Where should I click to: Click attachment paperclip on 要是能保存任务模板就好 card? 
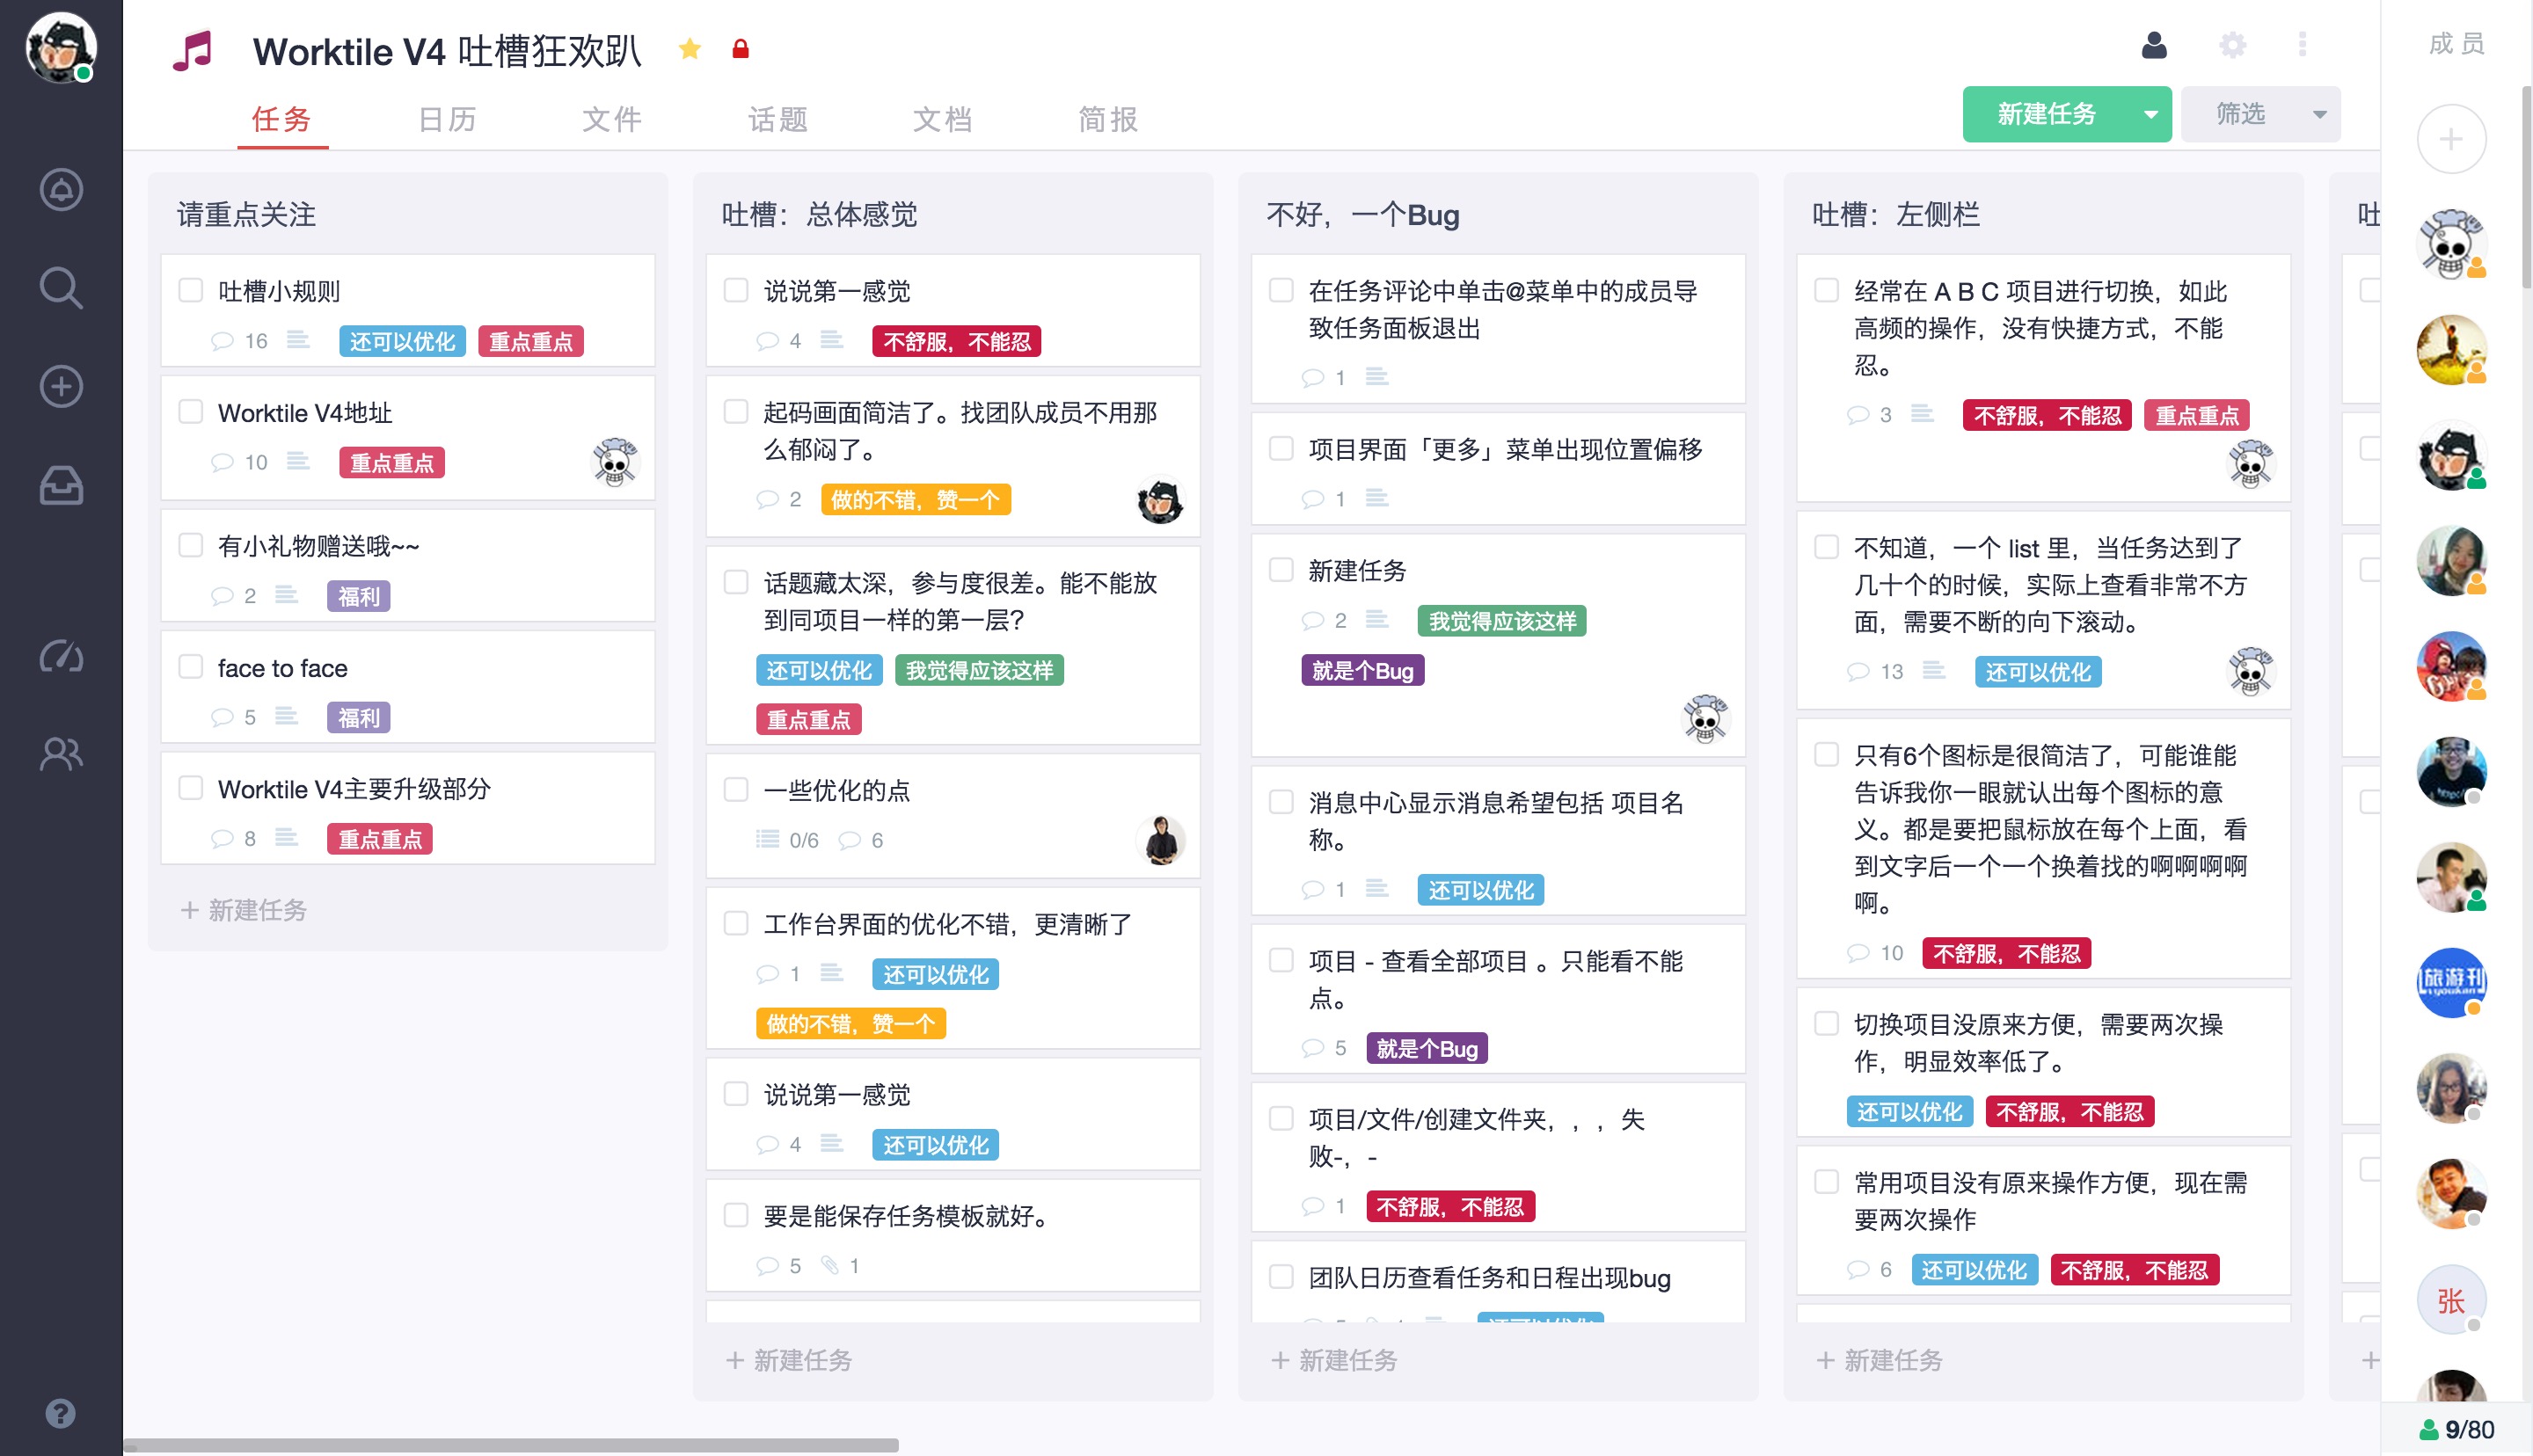[829, 1265]
